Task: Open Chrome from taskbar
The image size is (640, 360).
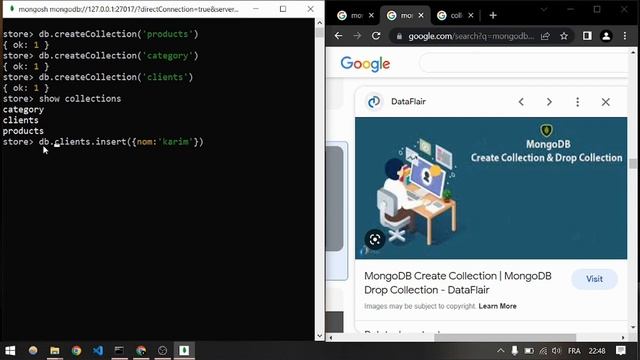Action: click(x=76, y=350)
